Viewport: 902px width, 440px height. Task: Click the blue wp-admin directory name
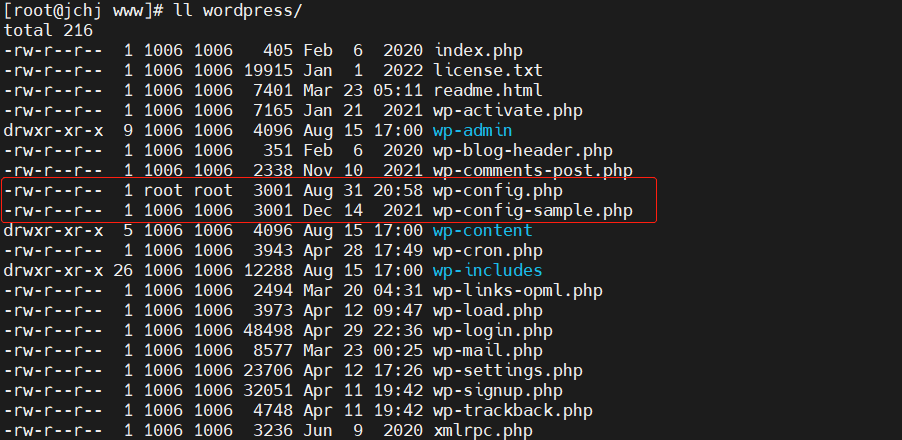[x=472, y=131]
